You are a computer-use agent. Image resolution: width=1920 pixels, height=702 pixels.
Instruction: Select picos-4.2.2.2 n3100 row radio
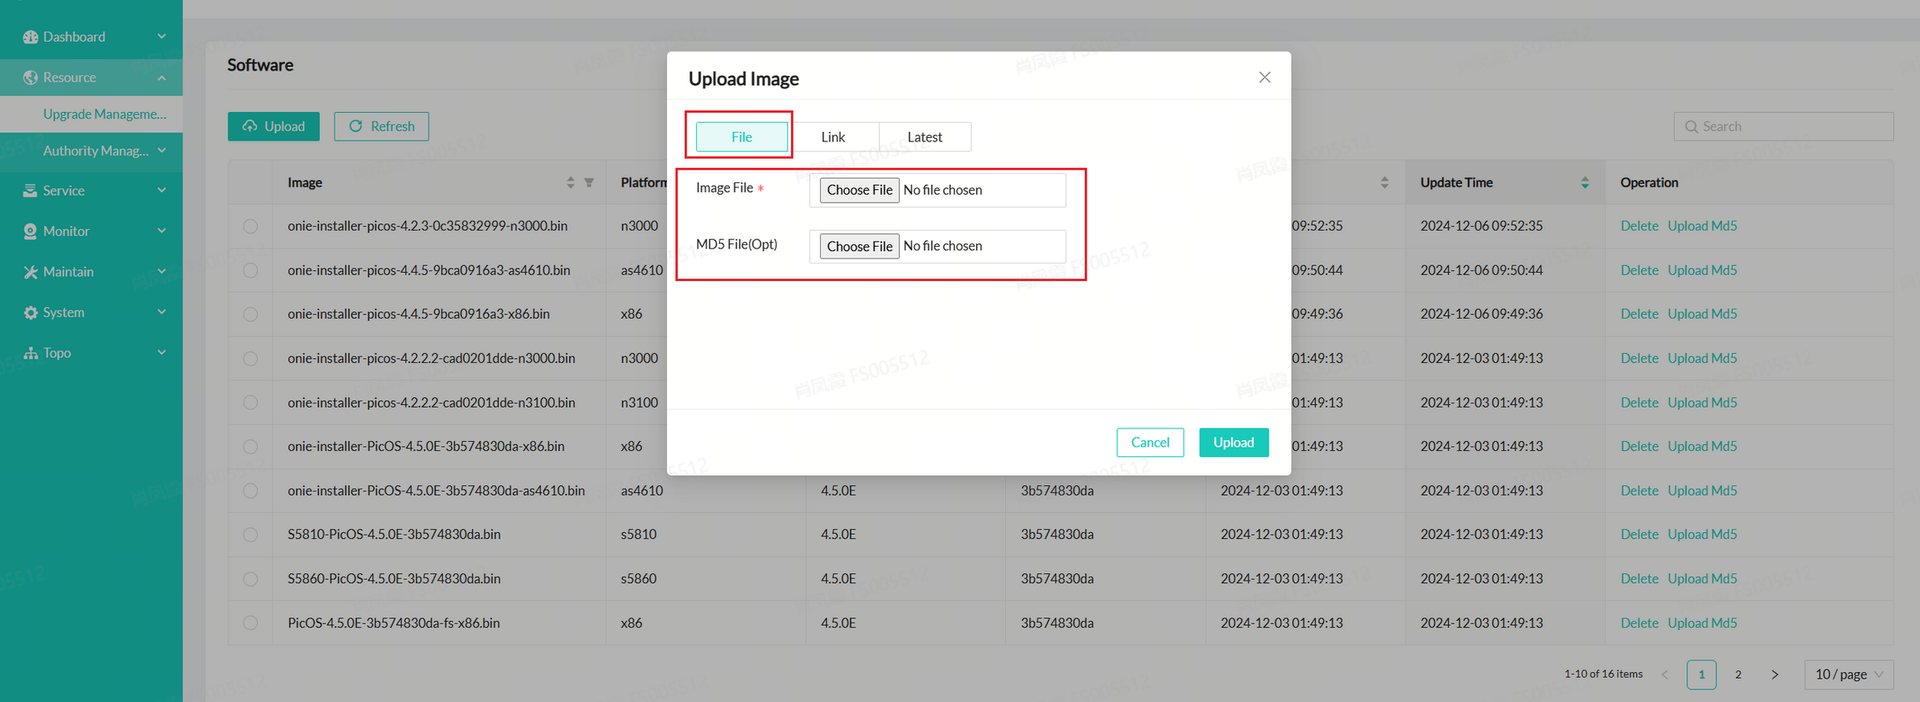point(250,402)
